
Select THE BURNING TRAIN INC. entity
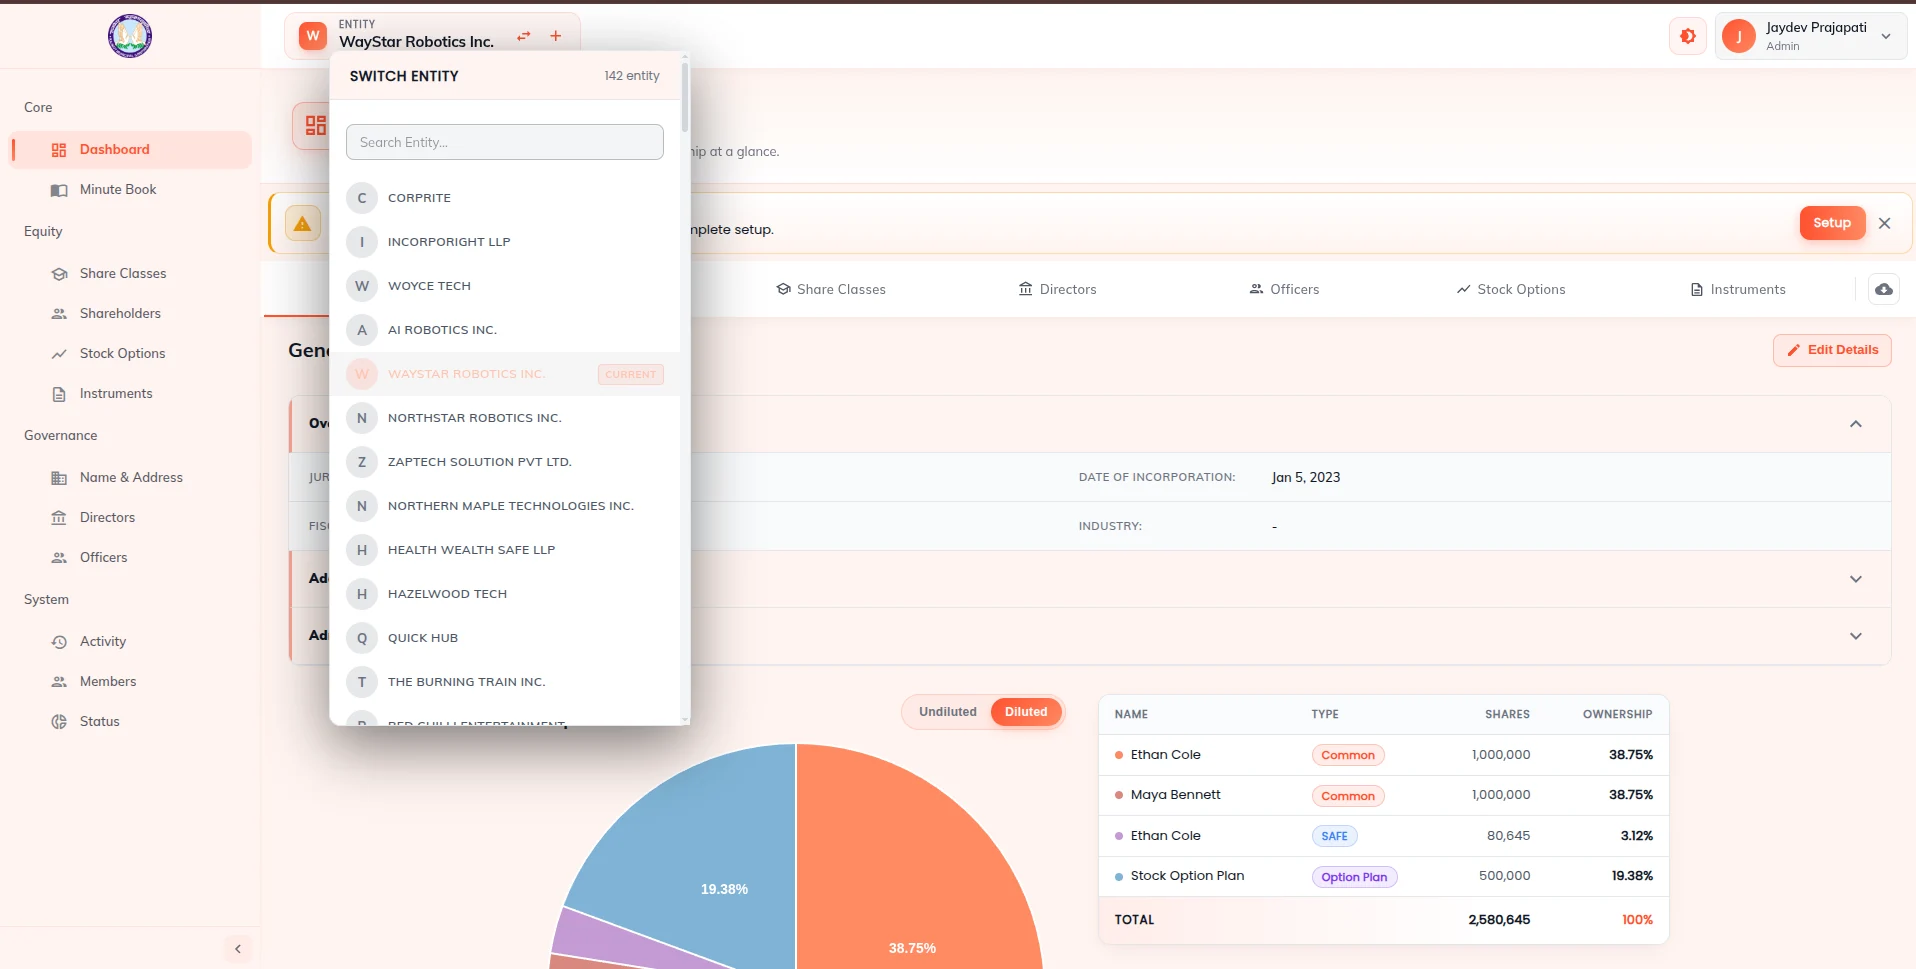point(505,682)
